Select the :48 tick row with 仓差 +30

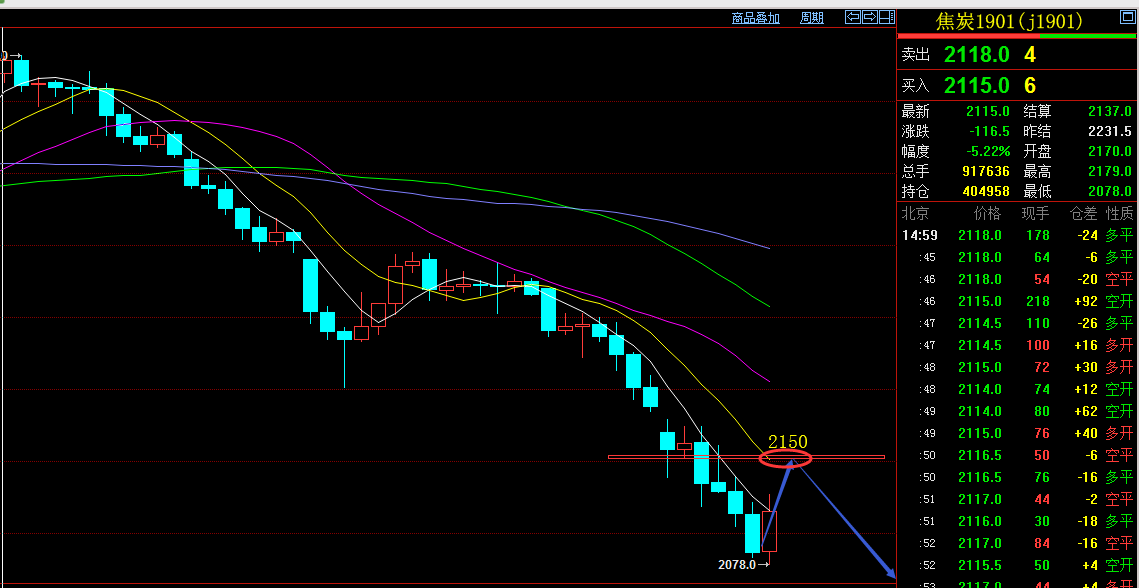coord(1017,367)
